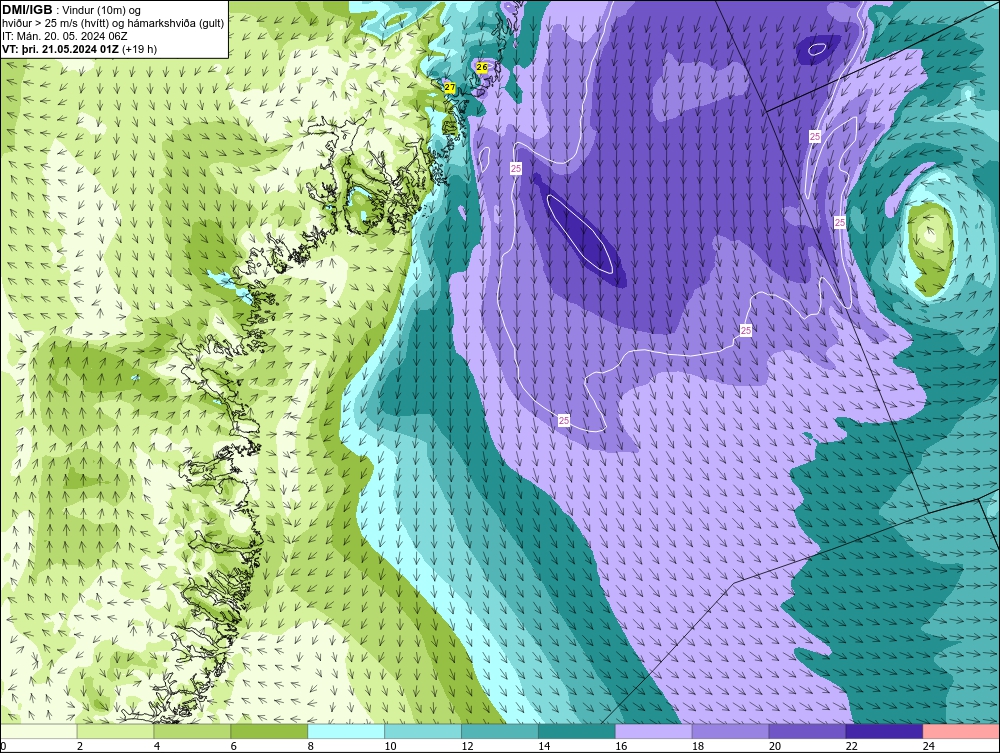
Task: Pick the pink above-24 m/s legend swatch
Action: coord(961,731)
